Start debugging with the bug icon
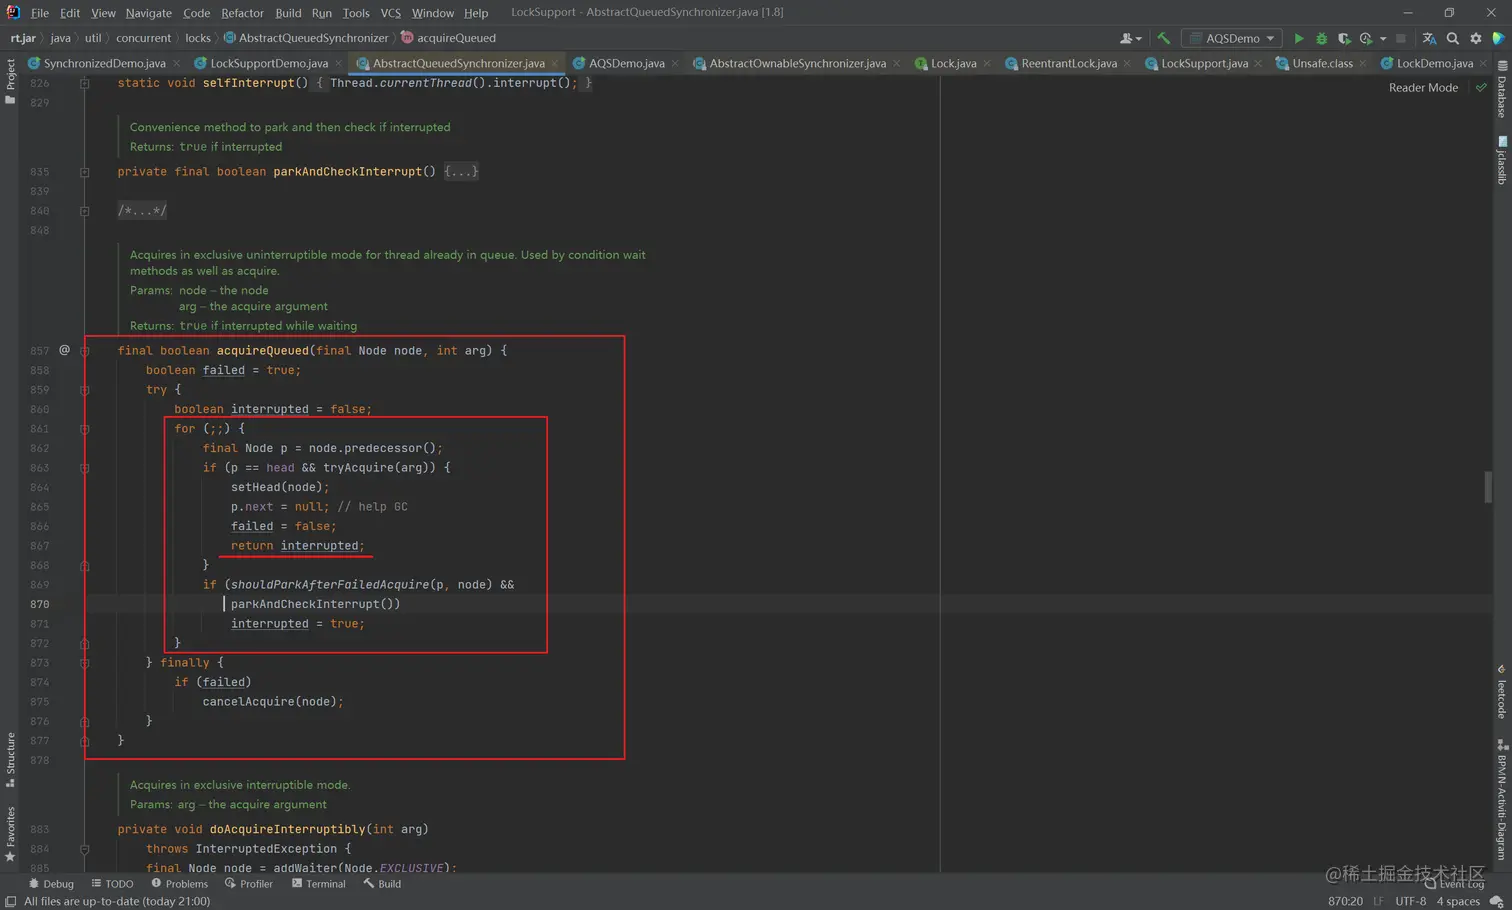Viewport: 1512px width, 910px height. (1321, 38)
